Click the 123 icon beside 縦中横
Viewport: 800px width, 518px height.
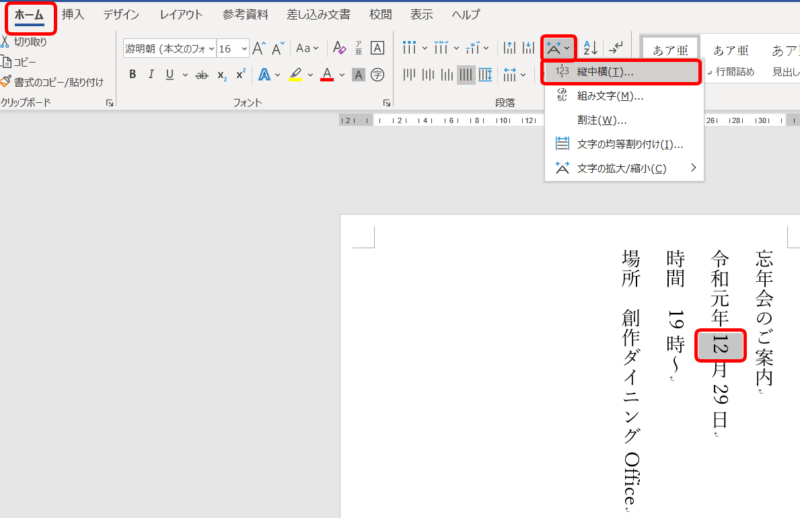[x=562, y=71]
